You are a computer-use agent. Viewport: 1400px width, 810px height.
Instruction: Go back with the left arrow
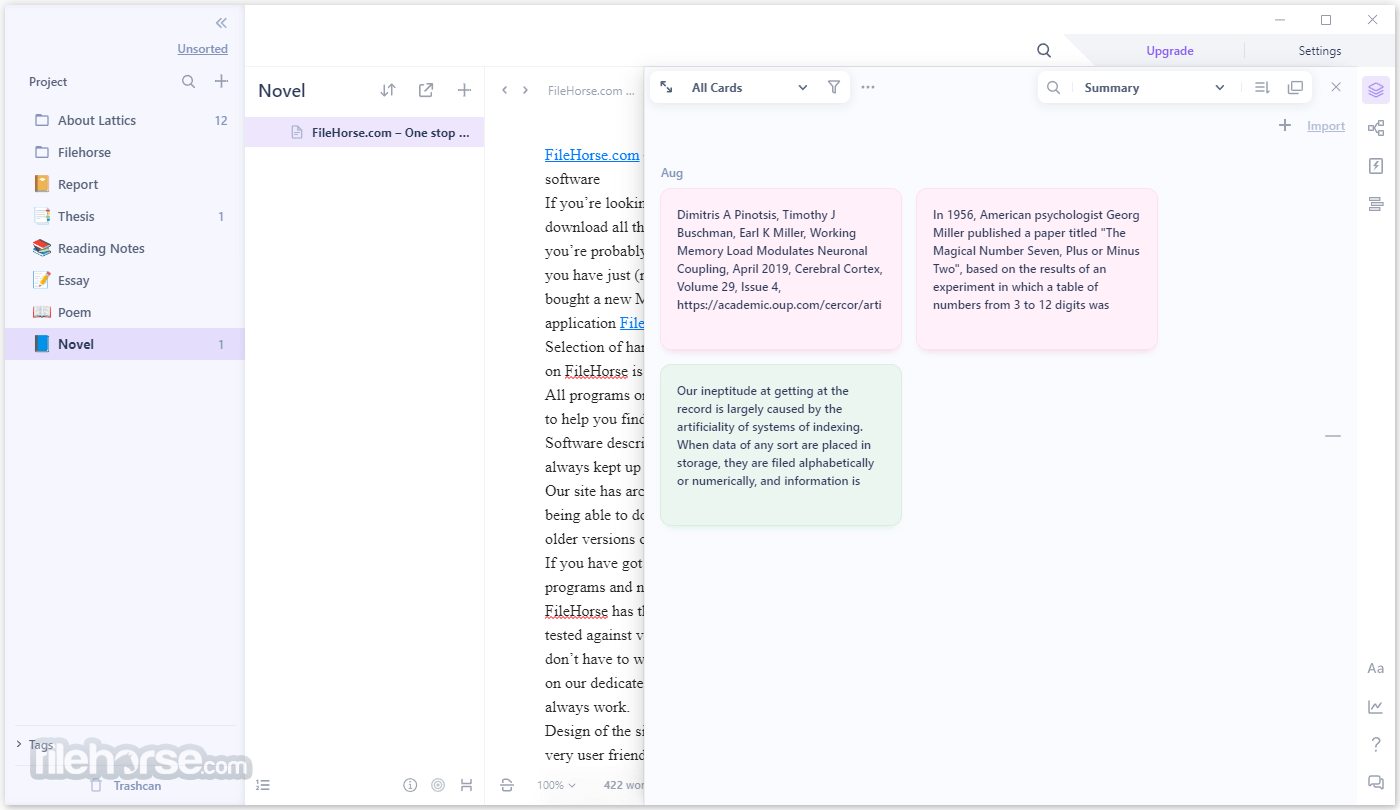[x=504, y=90]
